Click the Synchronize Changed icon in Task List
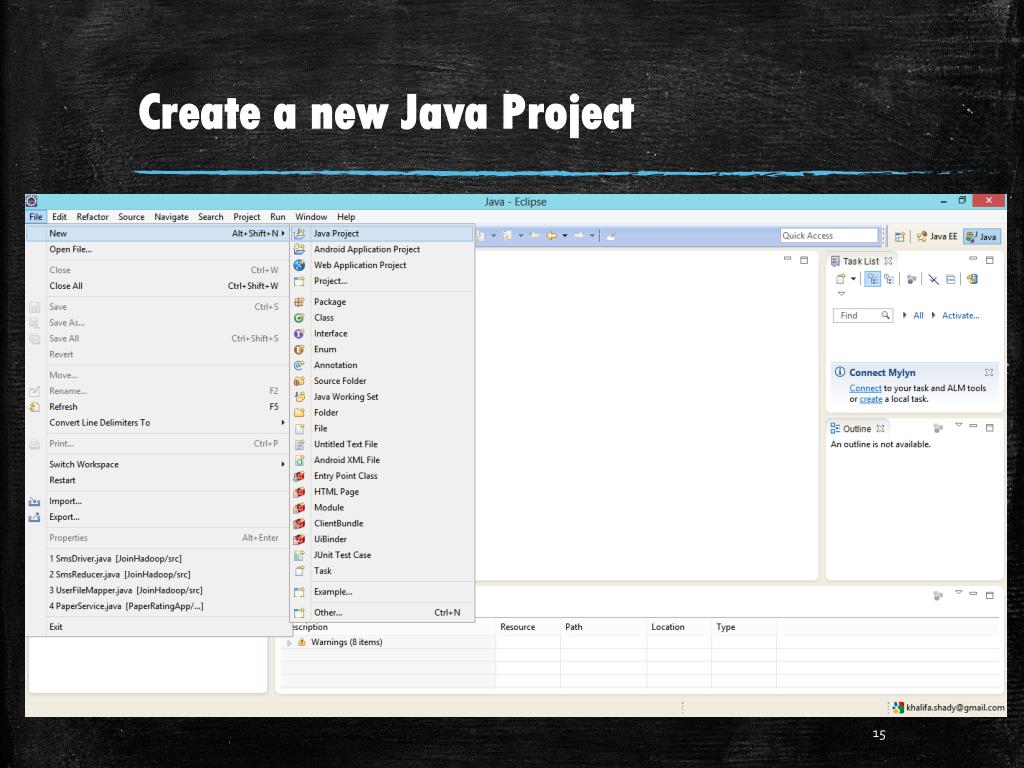Image resolution: width=1024 pixels, height=768 pixels. click(x=911, y=280)
